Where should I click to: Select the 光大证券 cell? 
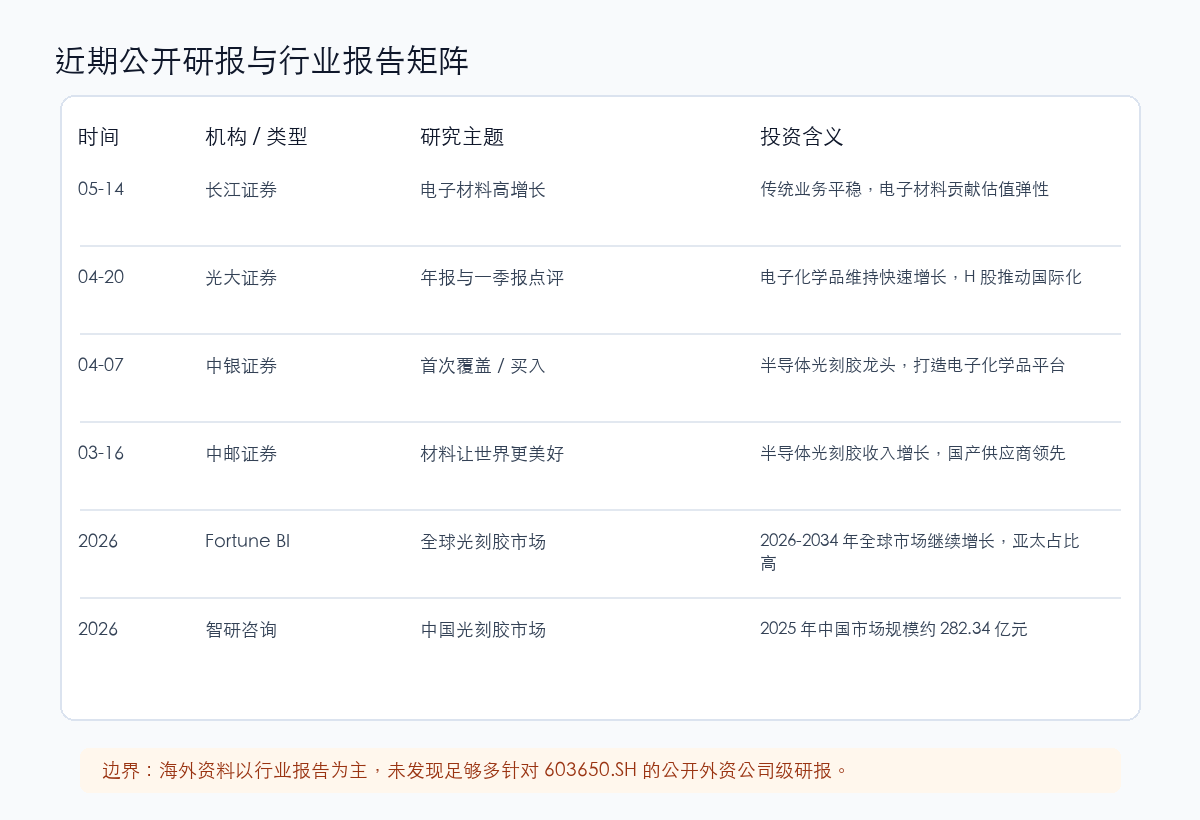point(241,277)
